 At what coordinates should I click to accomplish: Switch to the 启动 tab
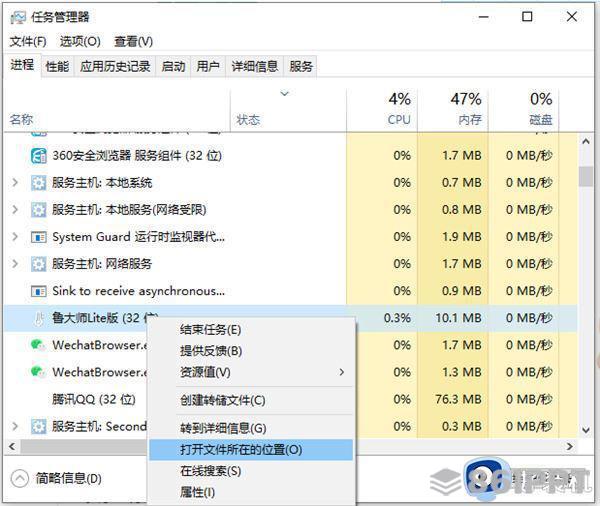tap(173, 67)
